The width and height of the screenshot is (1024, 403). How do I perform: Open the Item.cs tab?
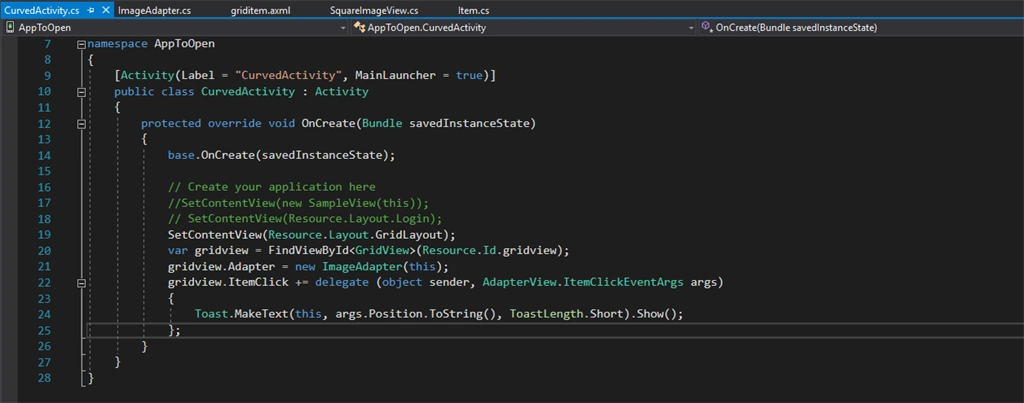pyautogui.click(x=473, y=11)
